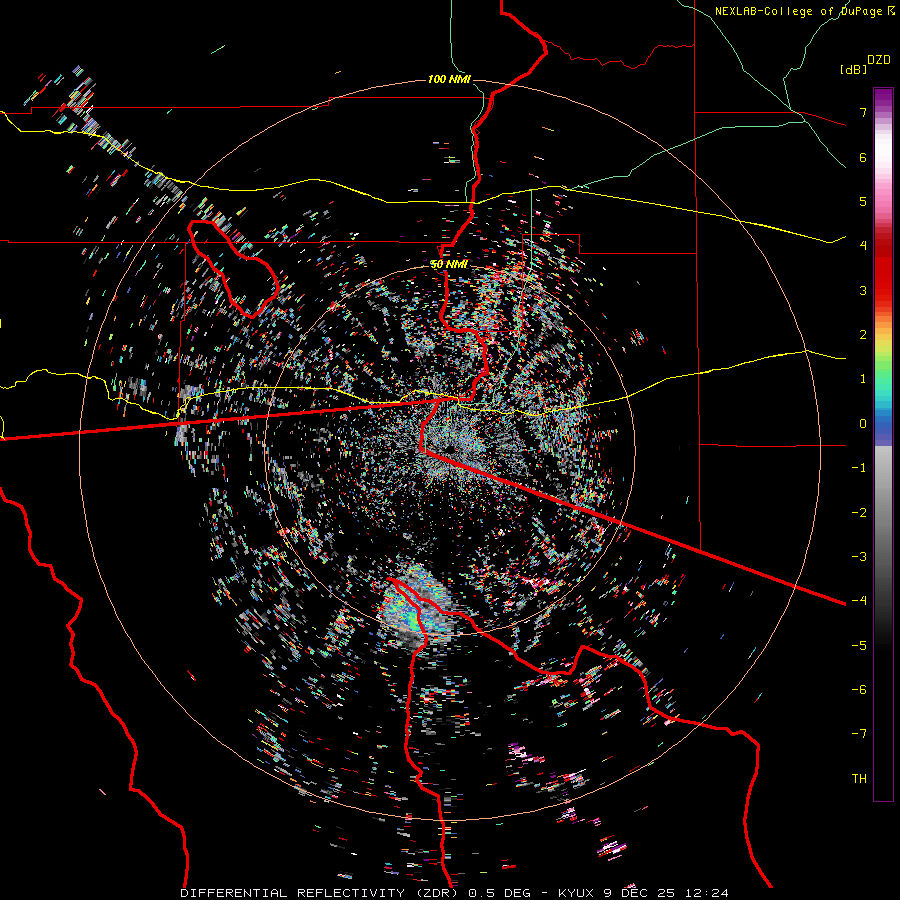Click the 12:24 timestamp in caption
900x900 pixels.
pos(706,893)
